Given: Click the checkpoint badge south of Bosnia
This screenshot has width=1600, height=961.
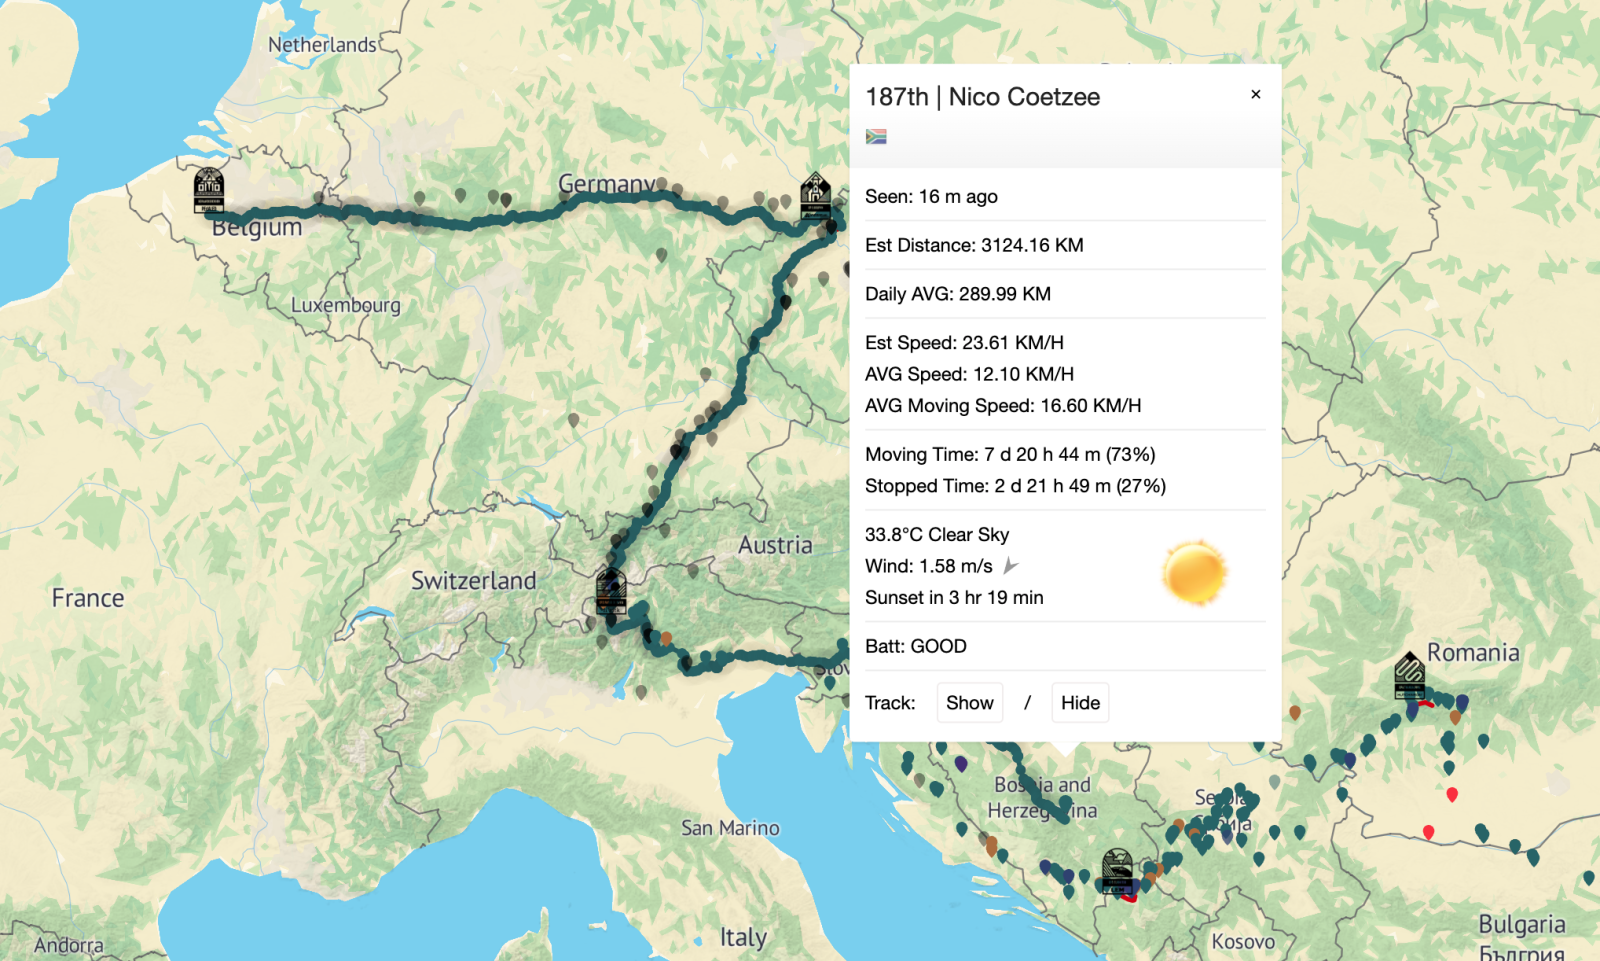Looking at the screenshot, I should click(1117, 871).
